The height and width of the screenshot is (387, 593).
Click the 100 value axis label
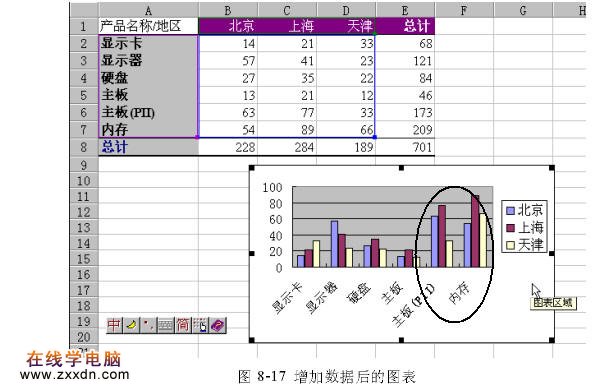tap(272, 187)
